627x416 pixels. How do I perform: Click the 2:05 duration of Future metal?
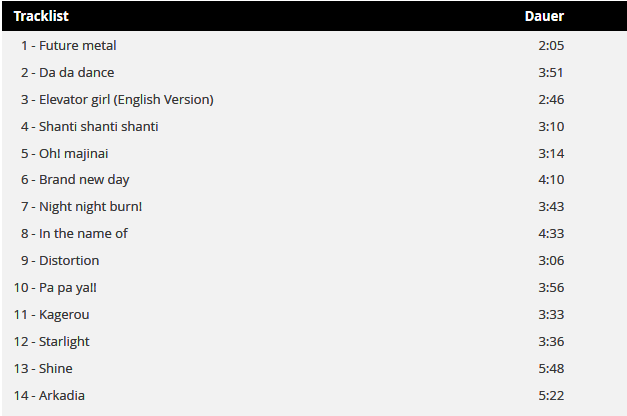point(552,46)
